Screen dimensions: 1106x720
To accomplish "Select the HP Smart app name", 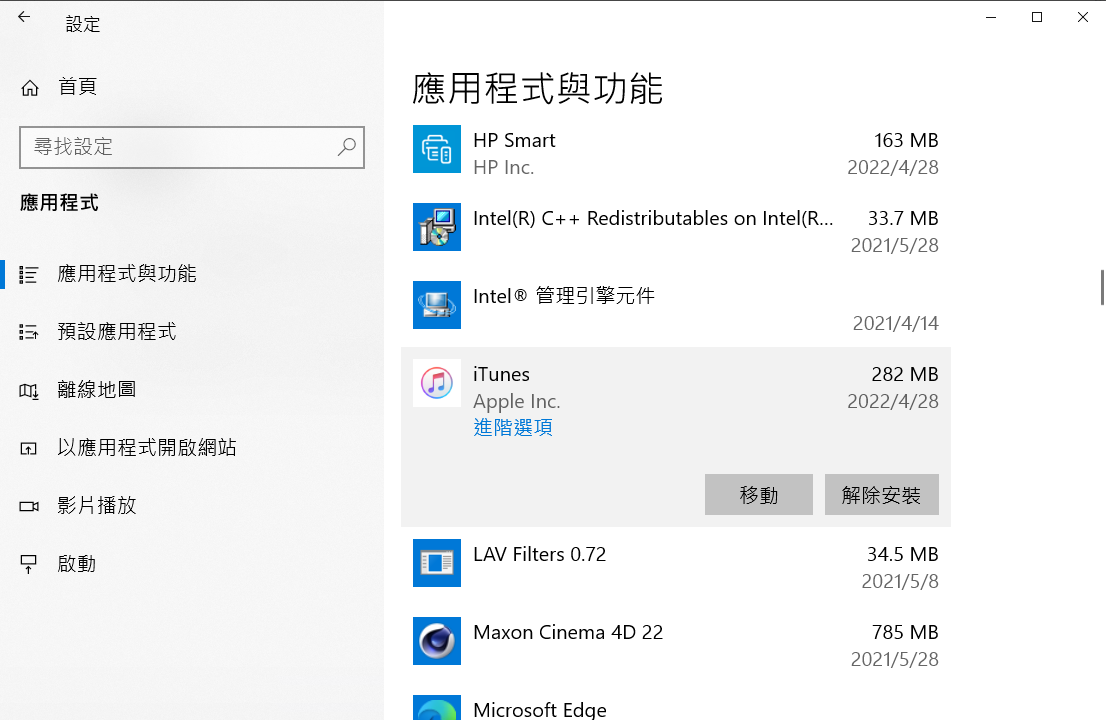I will (514, 140).
